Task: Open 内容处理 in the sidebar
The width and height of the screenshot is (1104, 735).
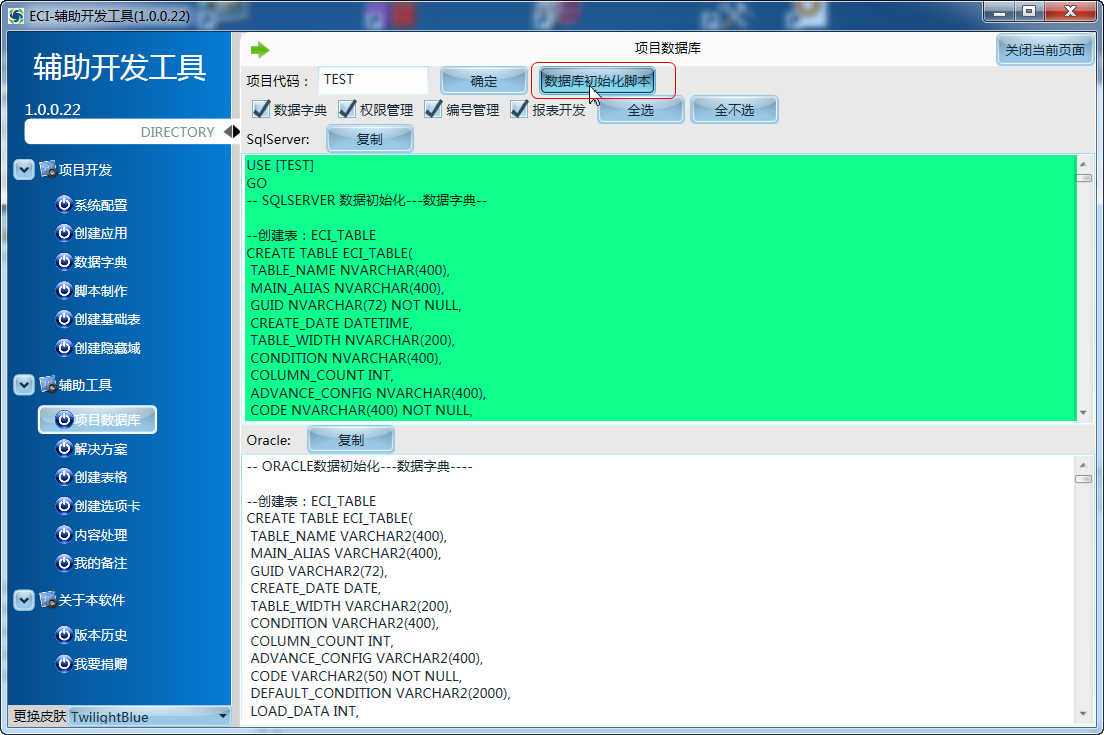Action: [100, 535]
